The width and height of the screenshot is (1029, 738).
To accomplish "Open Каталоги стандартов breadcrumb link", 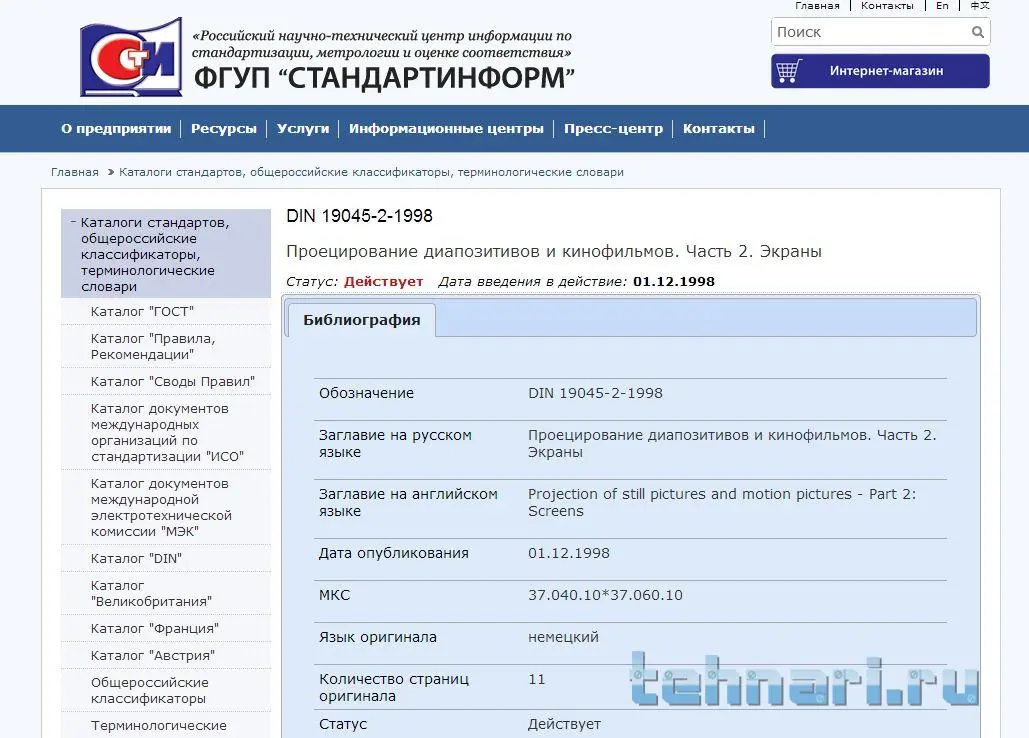I will click(x=371, y=172).
